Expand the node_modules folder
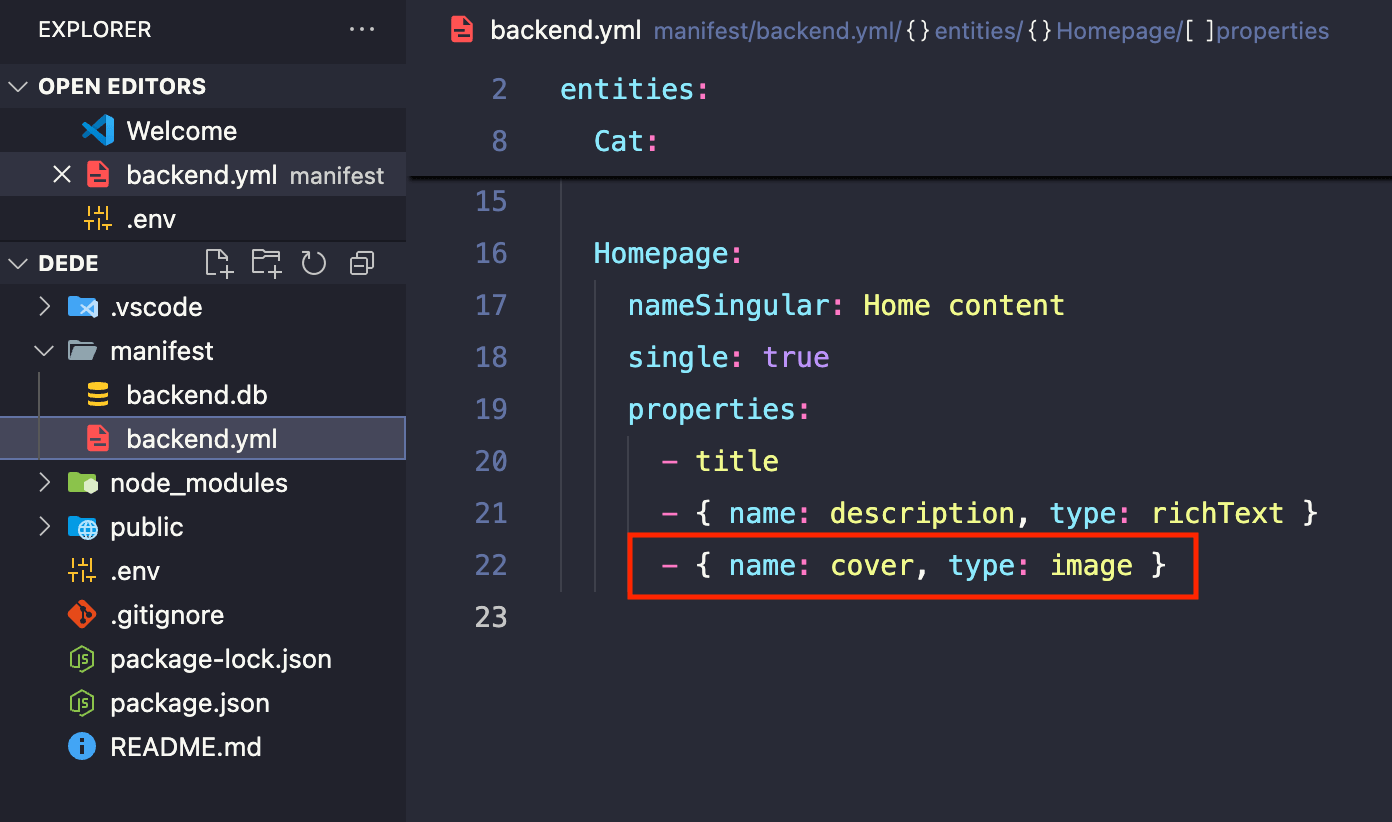The image size is (1392, 822). [x=44, y=482]
